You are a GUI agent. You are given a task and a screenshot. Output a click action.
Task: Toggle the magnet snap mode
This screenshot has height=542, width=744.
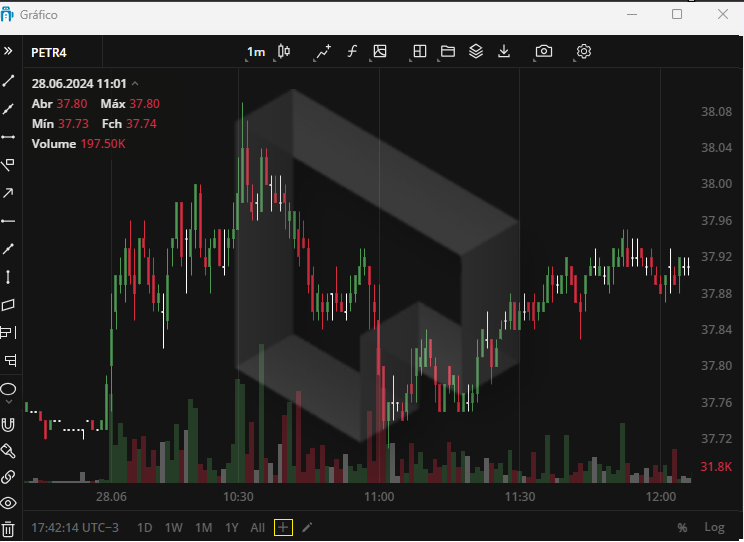(x=8, y=425)
